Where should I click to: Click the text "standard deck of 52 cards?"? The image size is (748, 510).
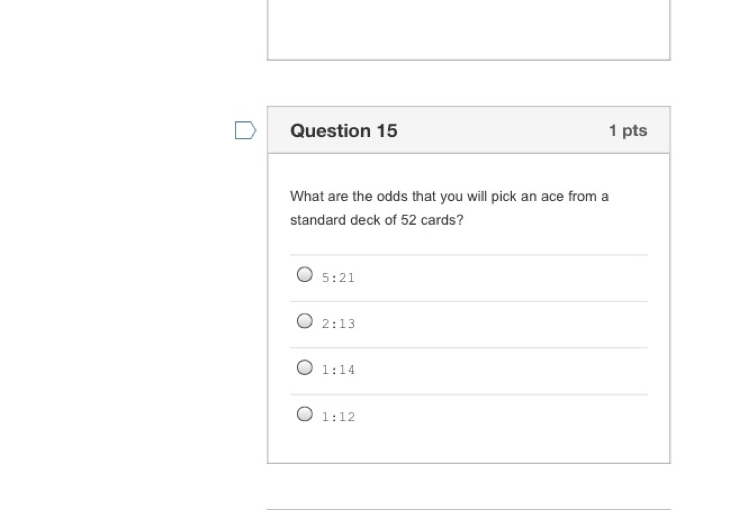click(376, 220)
